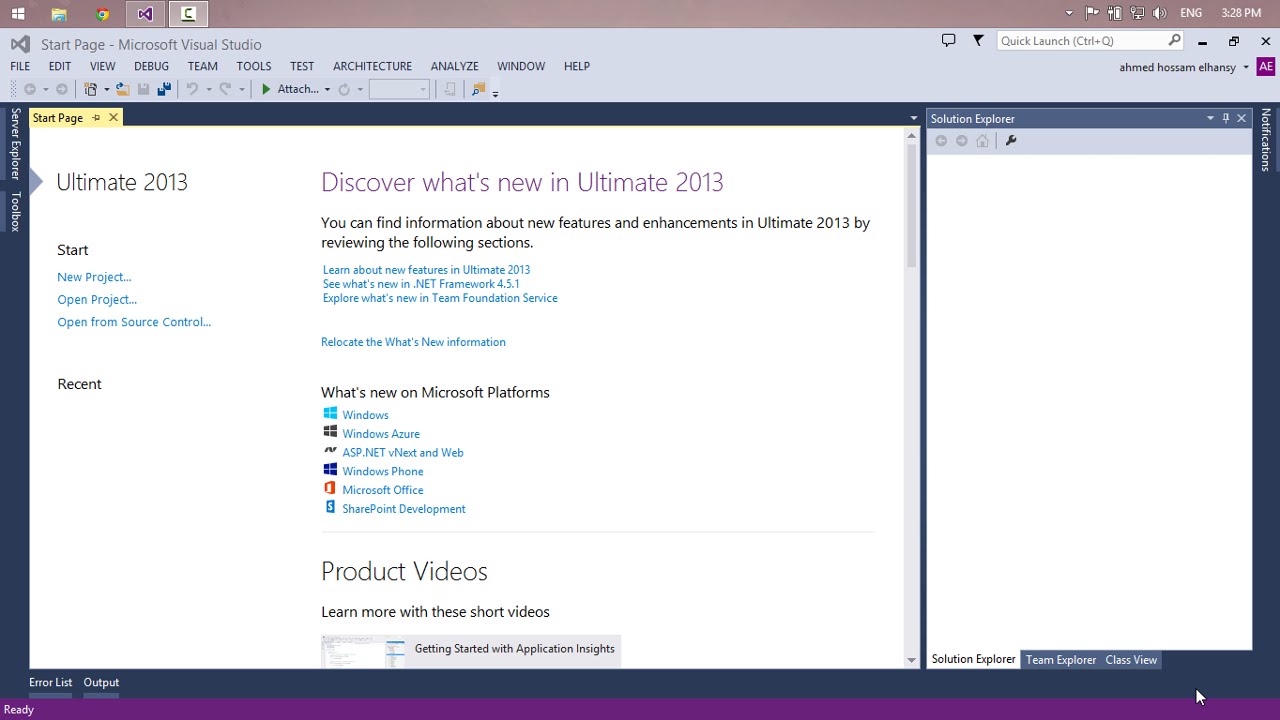1280x720 pixels.
Task: Open the Server Explorer side tab
Action: (x=15, y=145)
